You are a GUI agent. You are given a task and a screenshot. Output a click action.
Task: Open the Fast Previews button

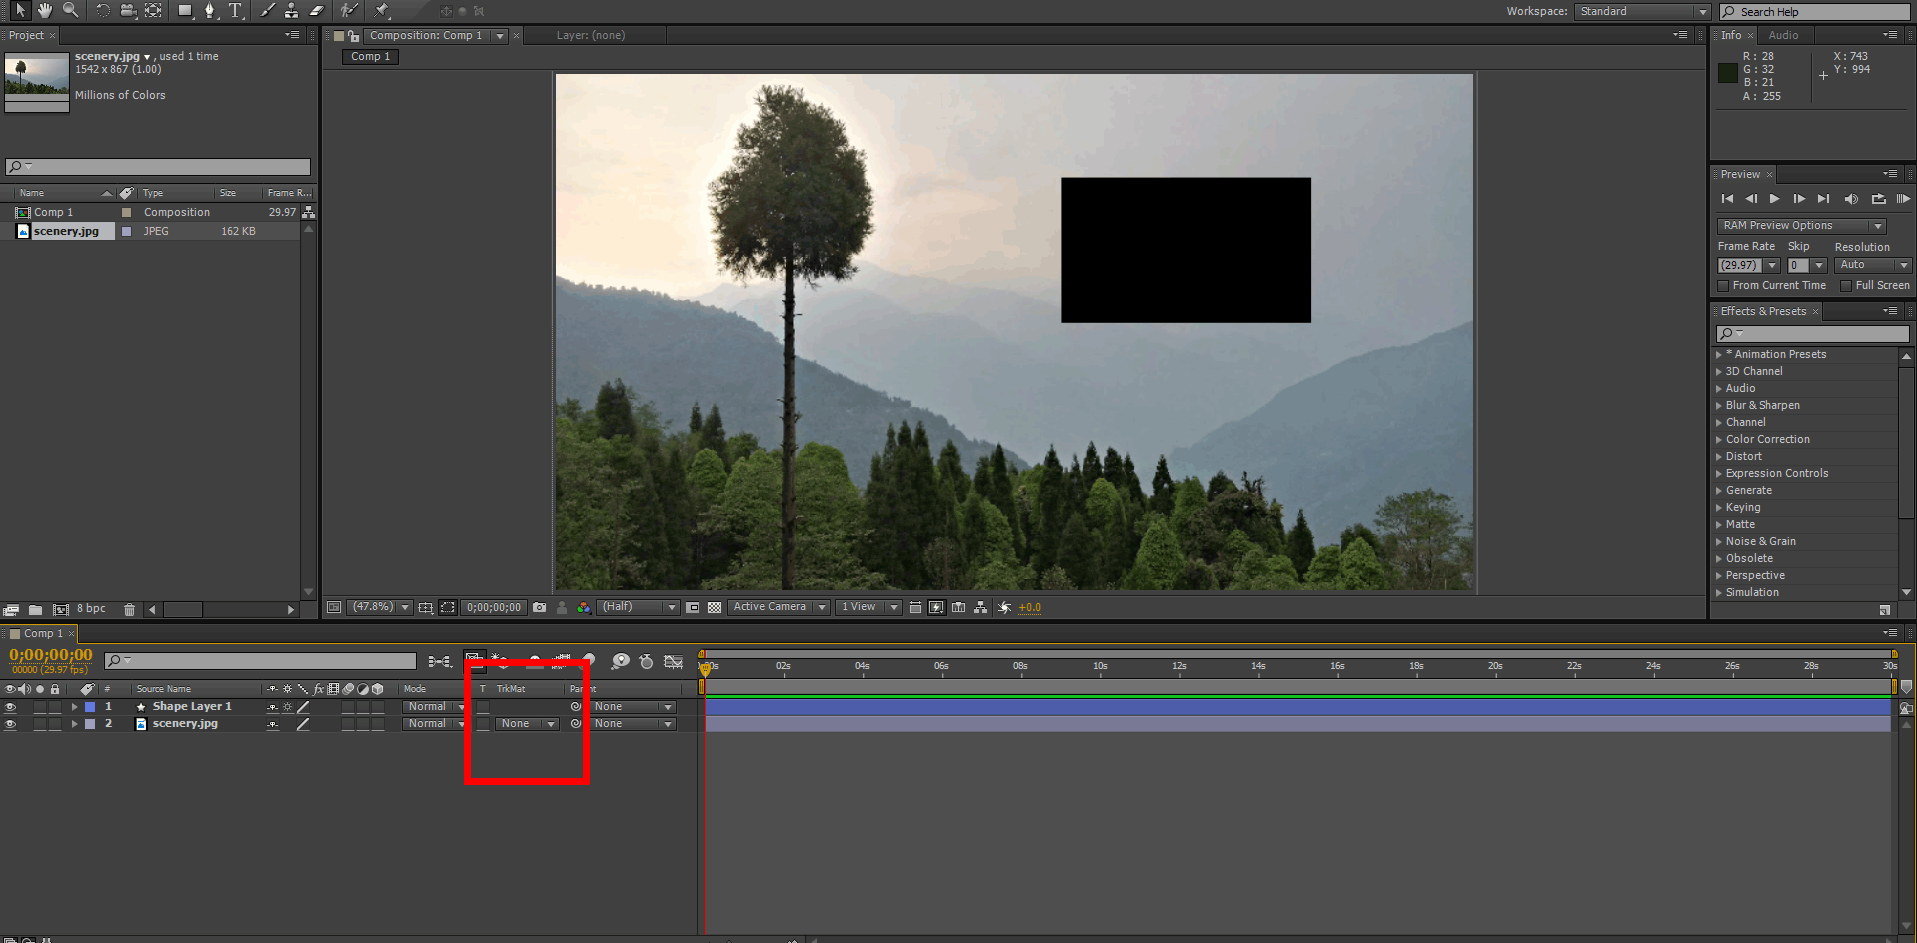(x=936, y=607)
